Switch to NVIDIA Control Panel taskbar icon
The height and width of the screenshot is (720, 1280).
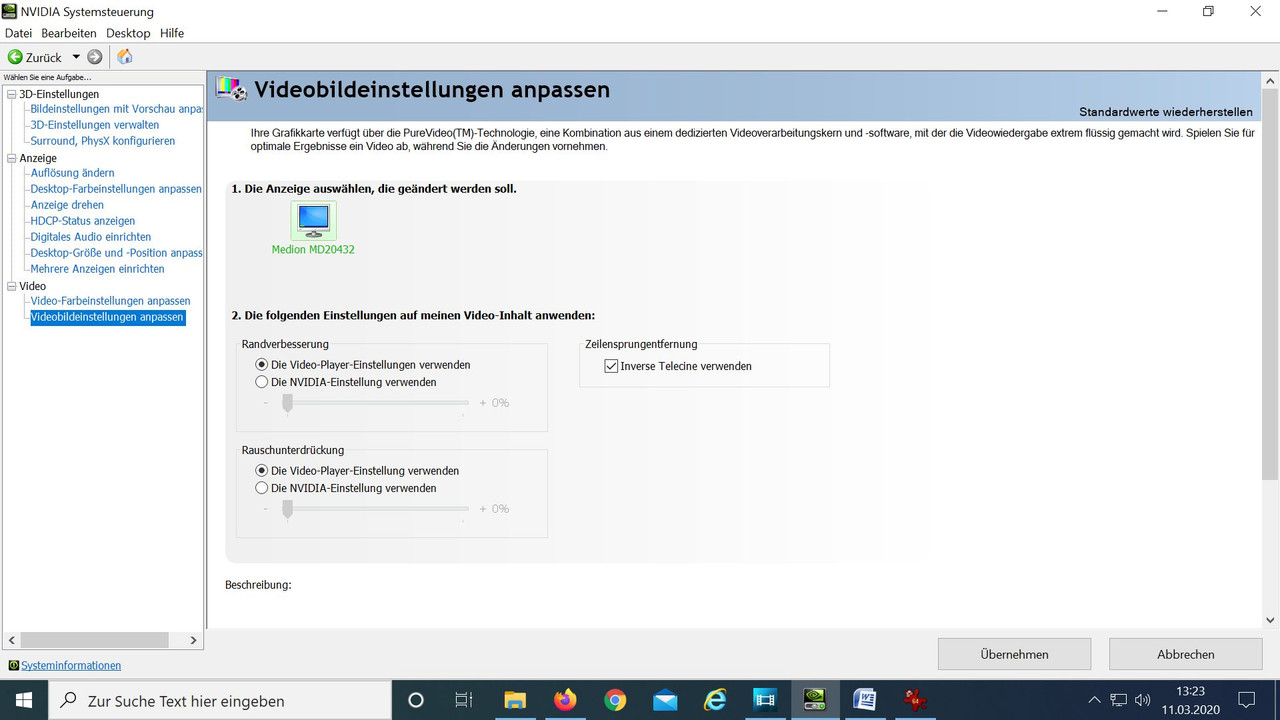tap(815, 700)
